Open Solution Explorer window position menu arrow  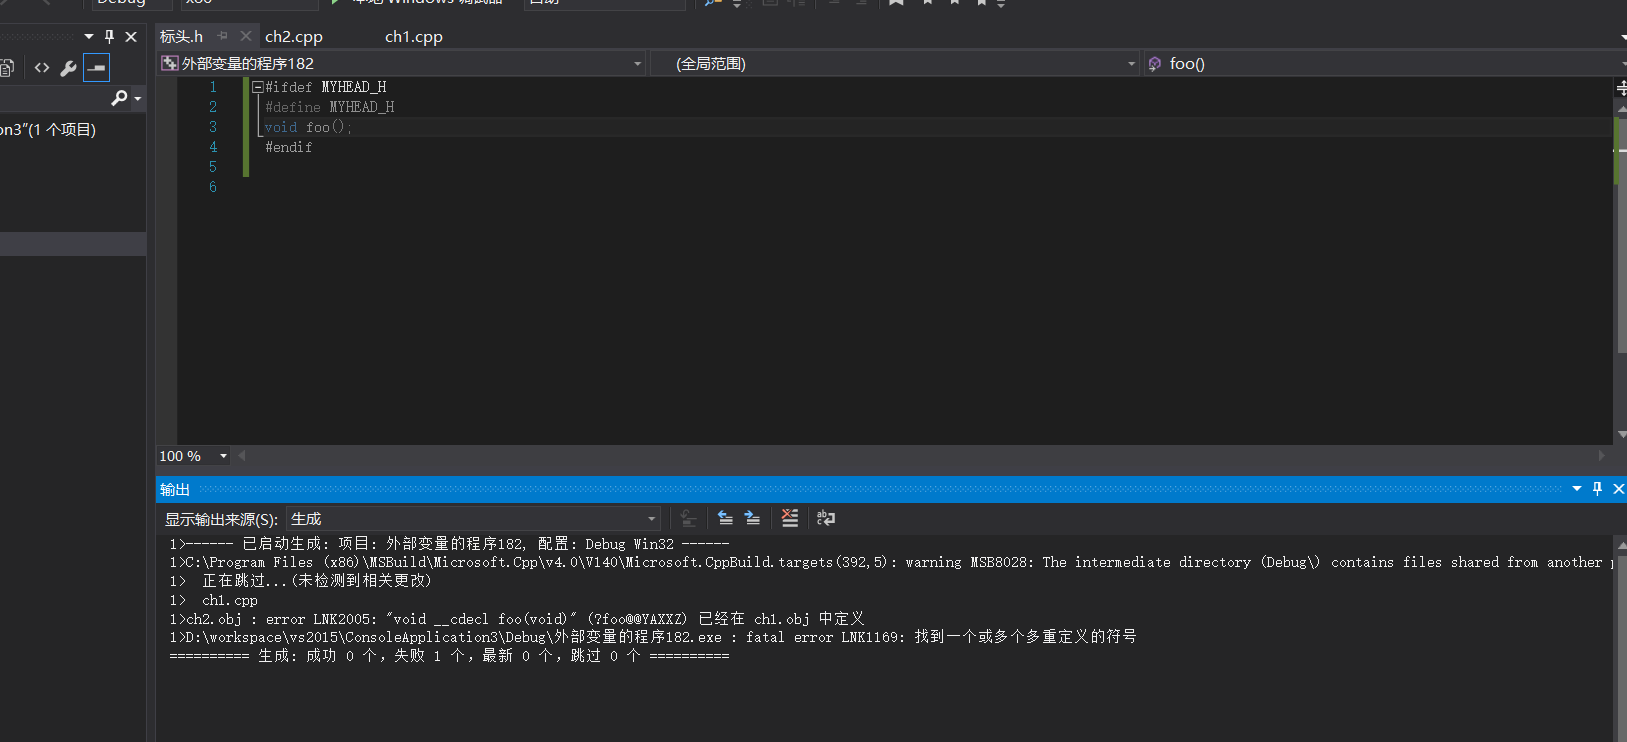click(x=89, y=36)
